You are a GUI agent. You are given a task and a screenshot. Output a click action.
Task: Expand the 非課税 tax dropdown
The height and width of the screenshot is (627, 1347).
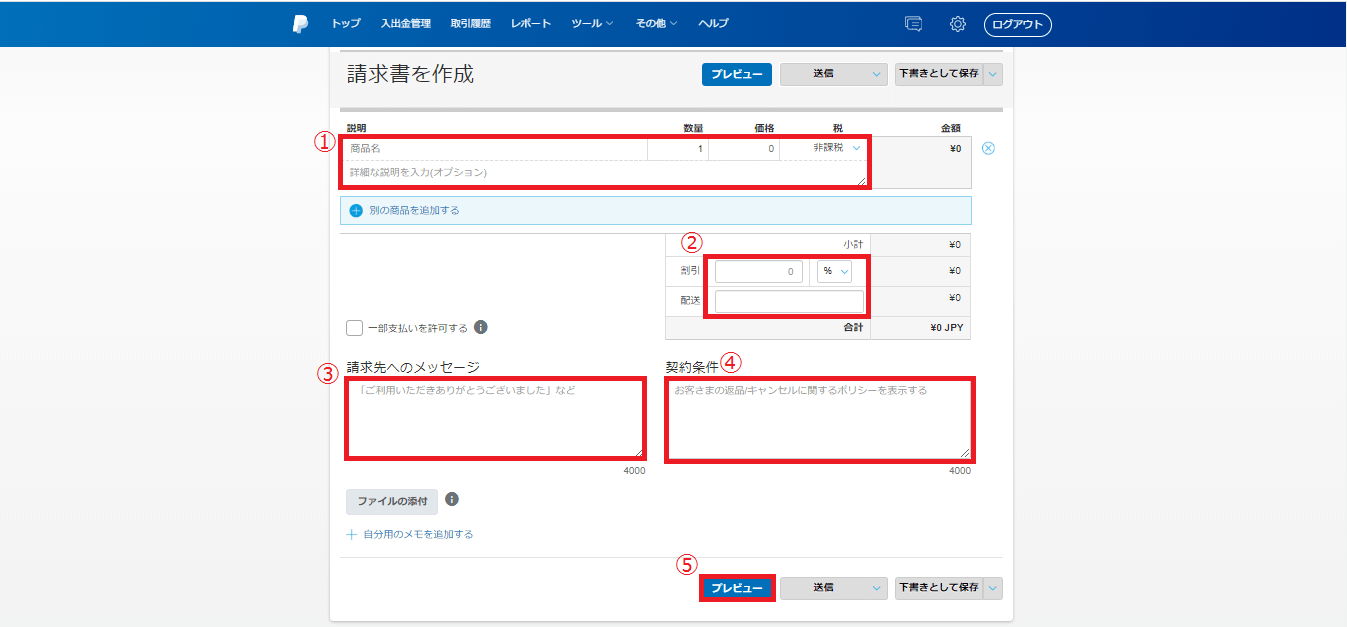(x=835, y=148)
